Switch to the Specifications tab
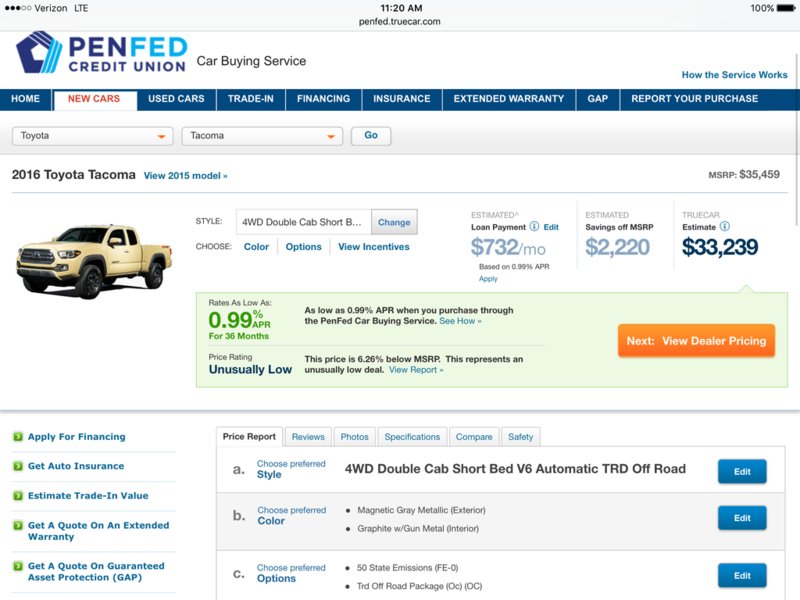Screen dimensions: 800x600 [412, 437]
